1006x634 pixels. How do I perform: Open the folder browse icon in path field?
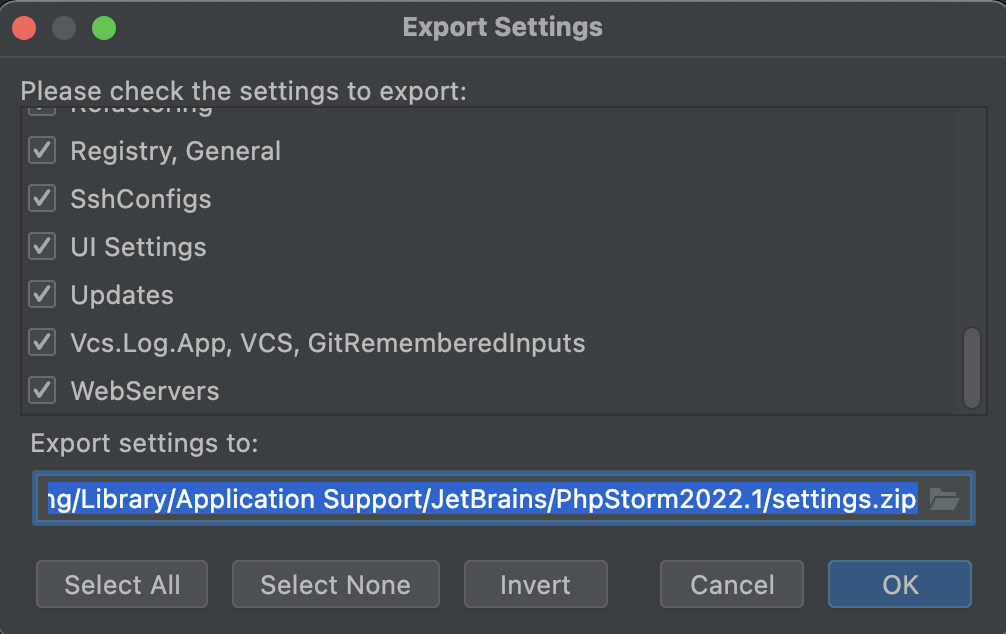coord(944,499)
